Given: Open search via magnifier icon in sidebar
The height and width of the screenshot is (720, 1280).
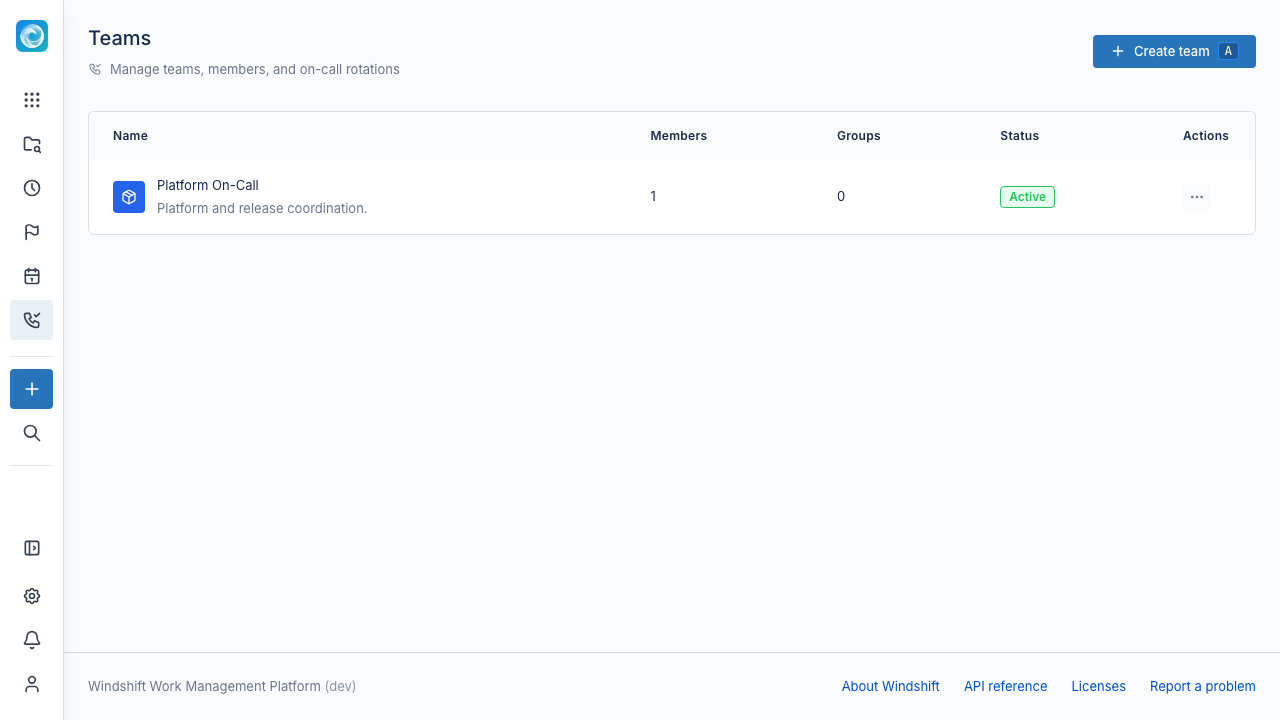Looking at the screenshot, I should (x=32, y=433).
